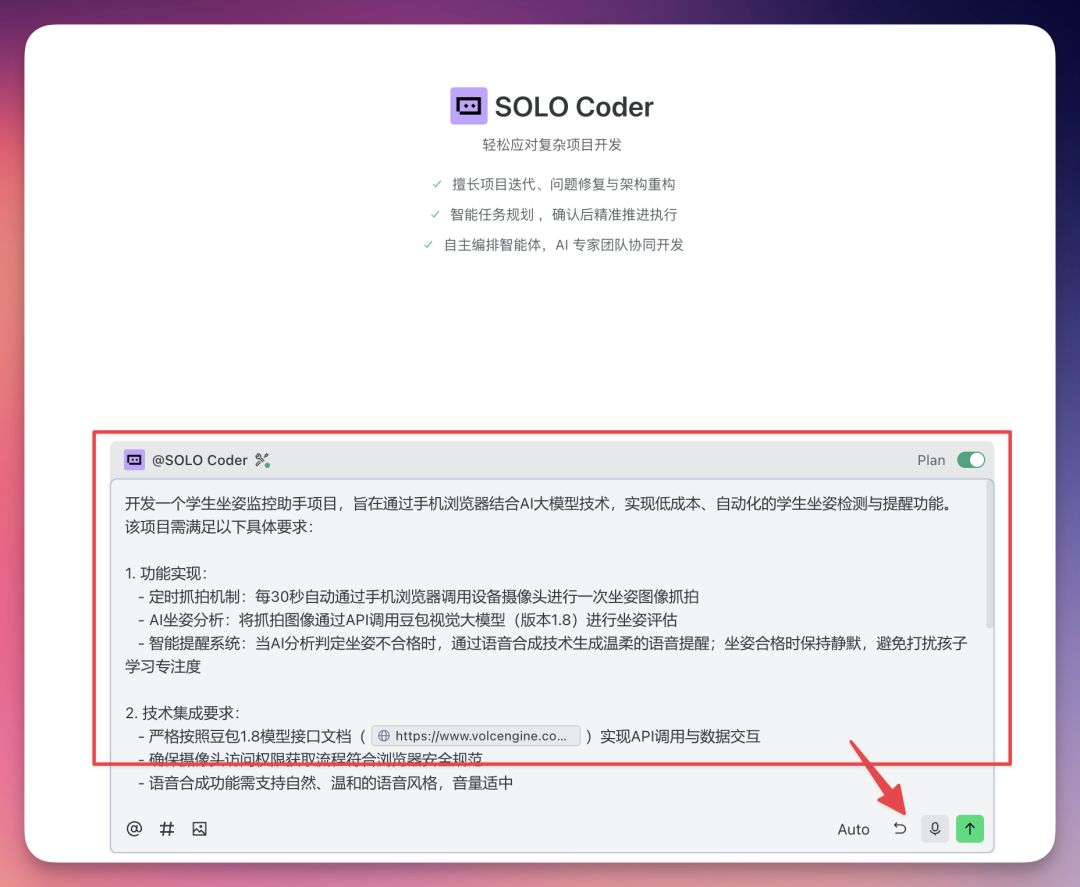The image size is (1080, 887).
Task: Click the prompt text area scrollbar
Action: click(x=990, y=560)
